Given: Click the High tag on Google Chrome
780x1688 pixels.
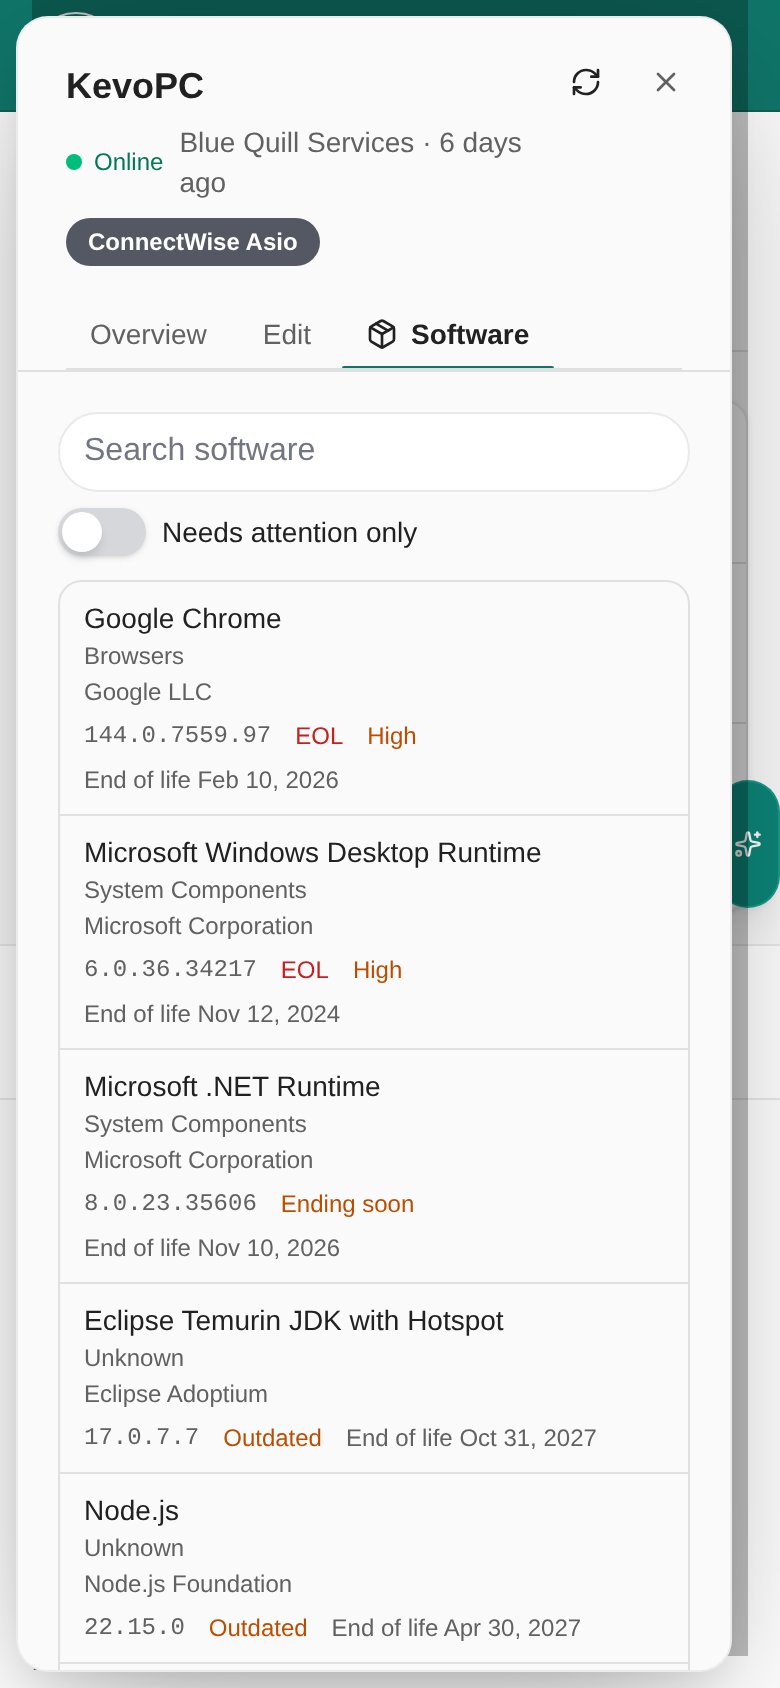Looking at the screenshot, I should [392, 736].
